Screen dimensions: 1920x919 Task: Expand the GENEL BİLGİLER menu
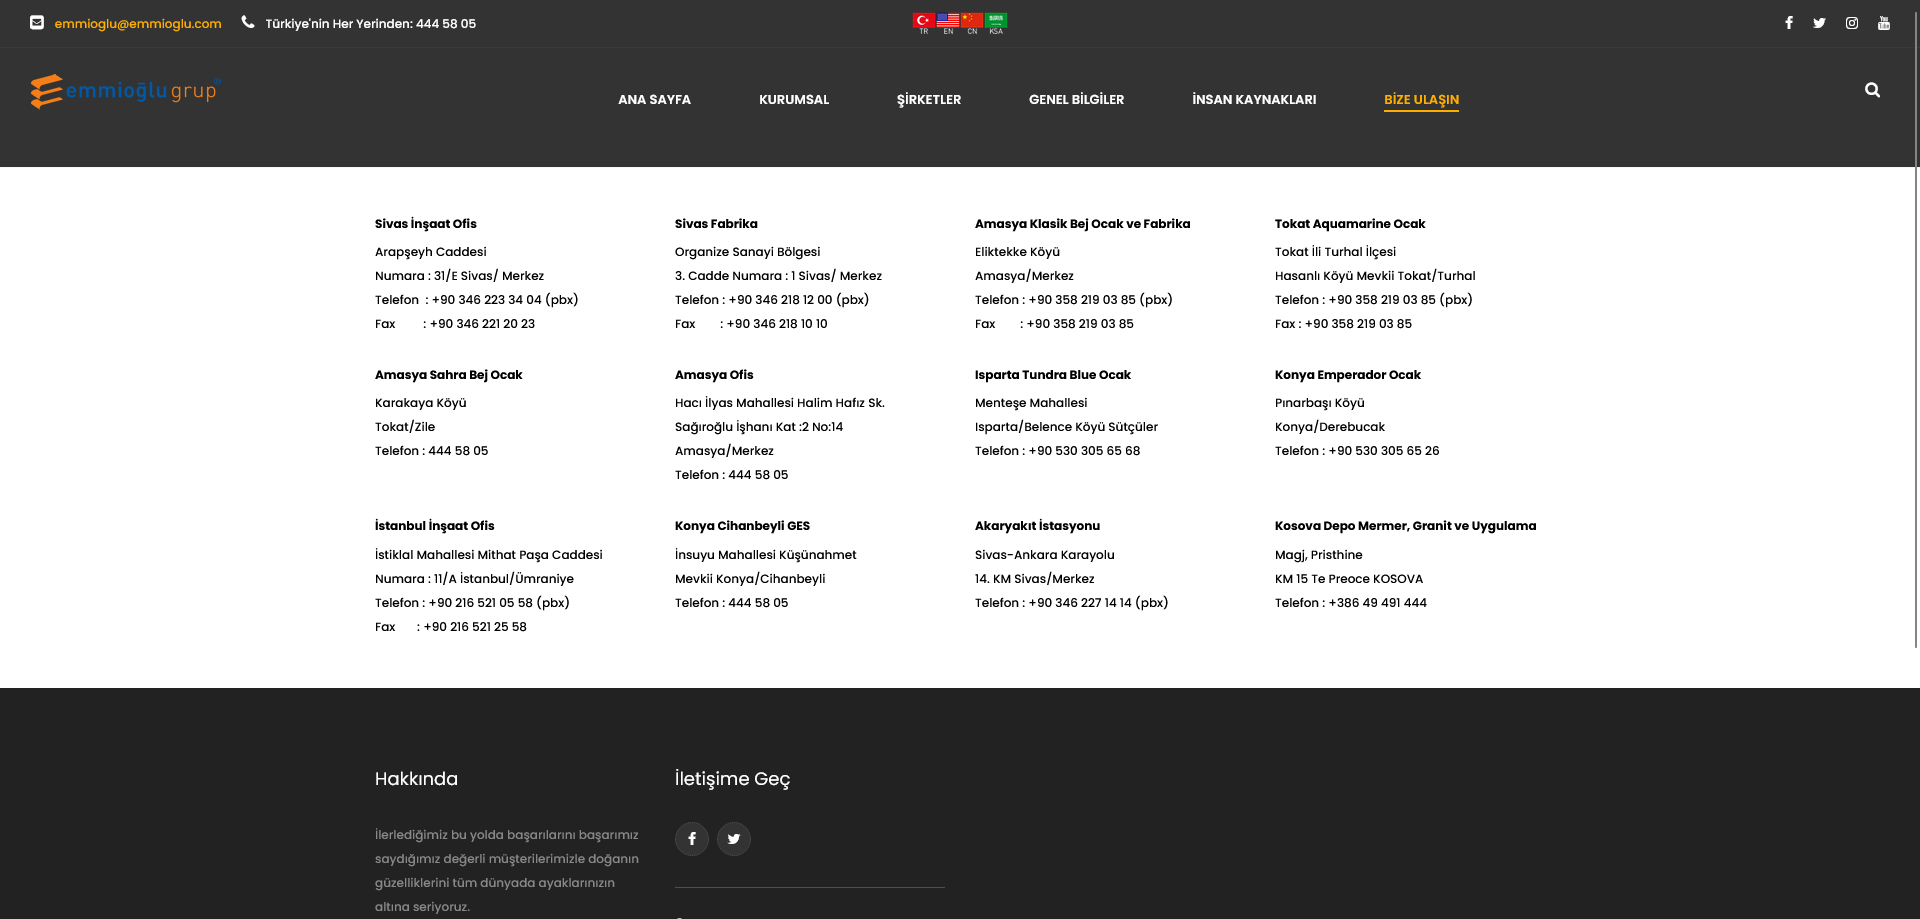coord(1076,100)
